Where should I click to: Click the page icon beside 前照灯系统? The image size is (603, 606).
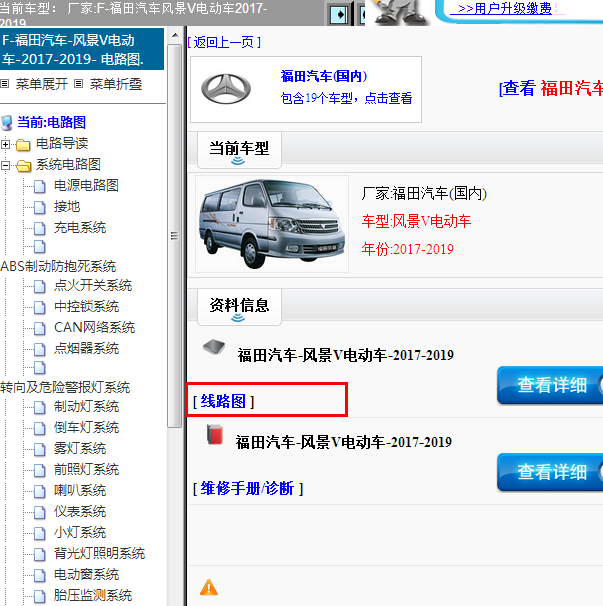click(x=39, y=470)
